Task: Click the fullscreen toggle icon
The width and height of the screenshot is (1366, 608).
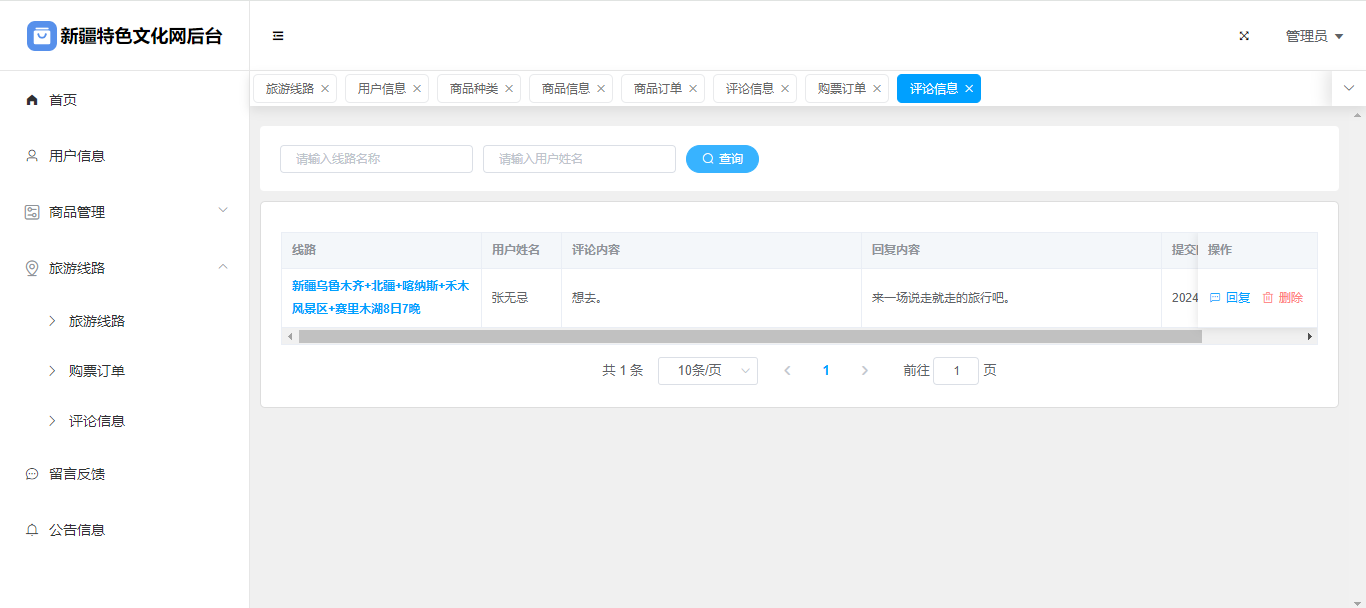Action: tap(1244, 36)
